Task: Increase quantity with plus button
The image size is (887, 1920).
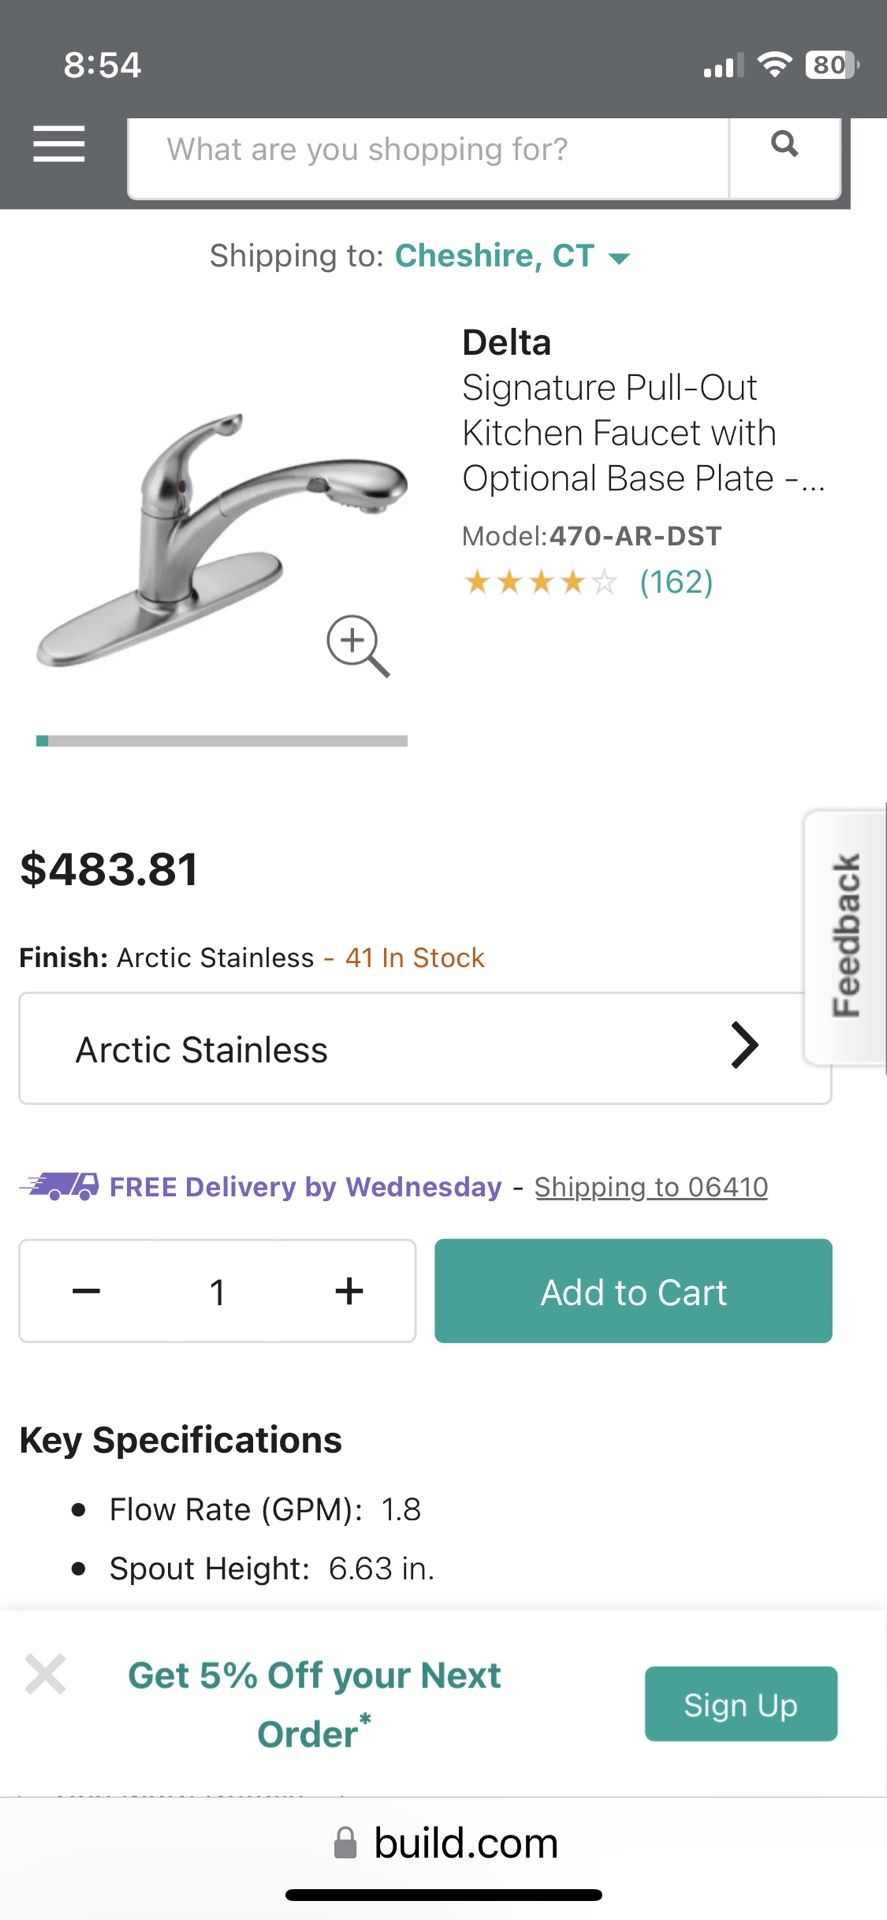Action: [349, 1291]
